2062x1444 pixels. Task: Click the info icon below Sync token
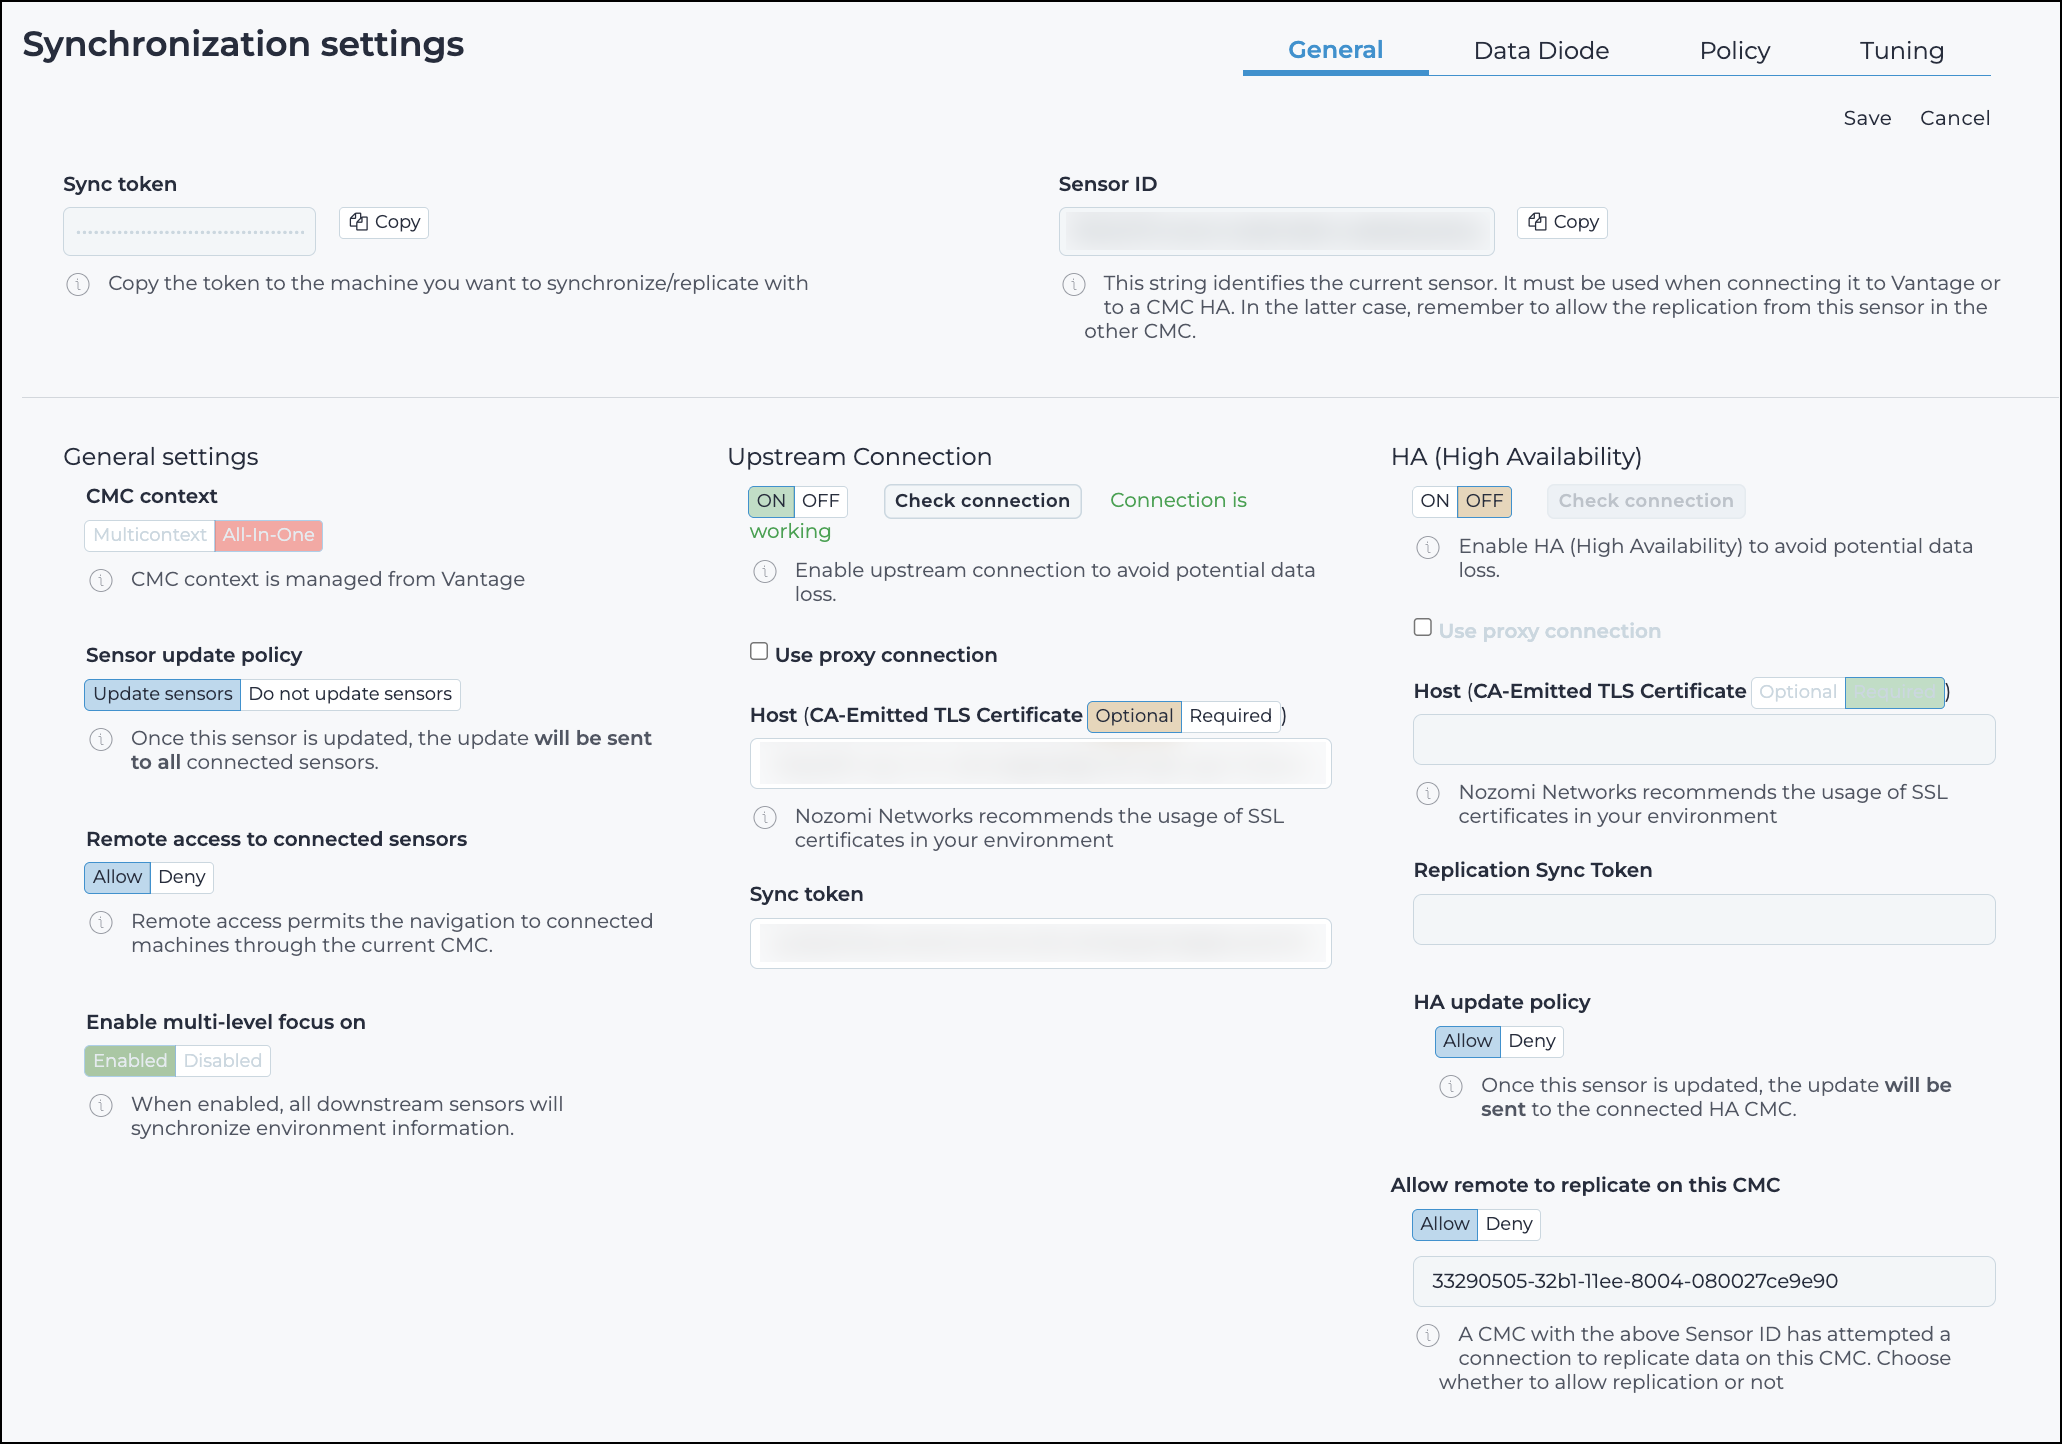[x=78, y=285]
